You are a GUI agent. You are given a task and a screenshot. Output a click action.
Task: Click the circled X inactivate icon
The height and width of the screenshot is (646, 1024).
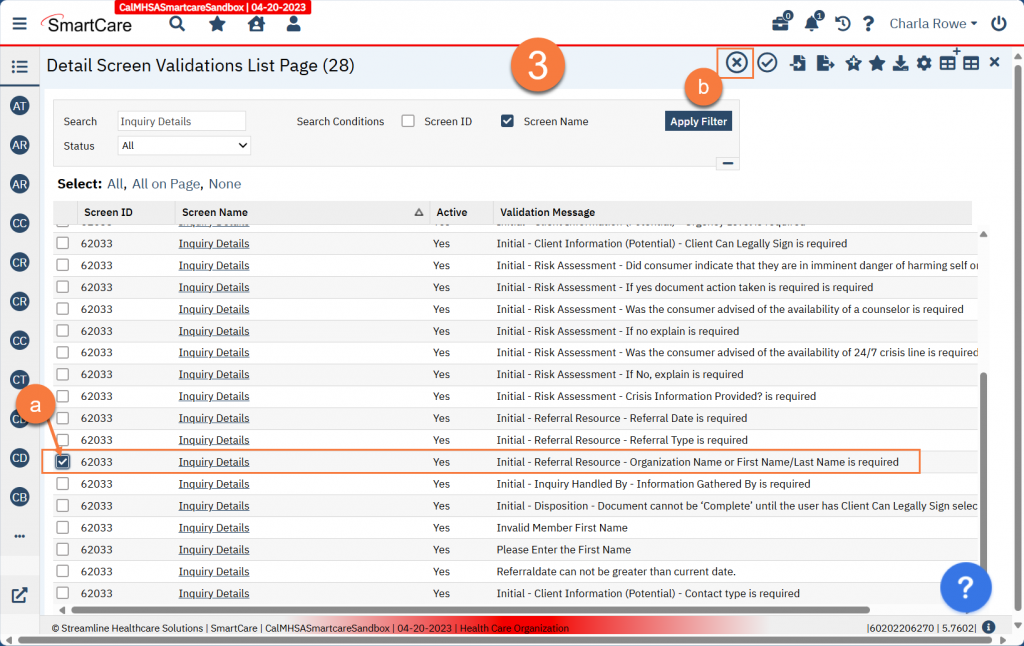737,63
